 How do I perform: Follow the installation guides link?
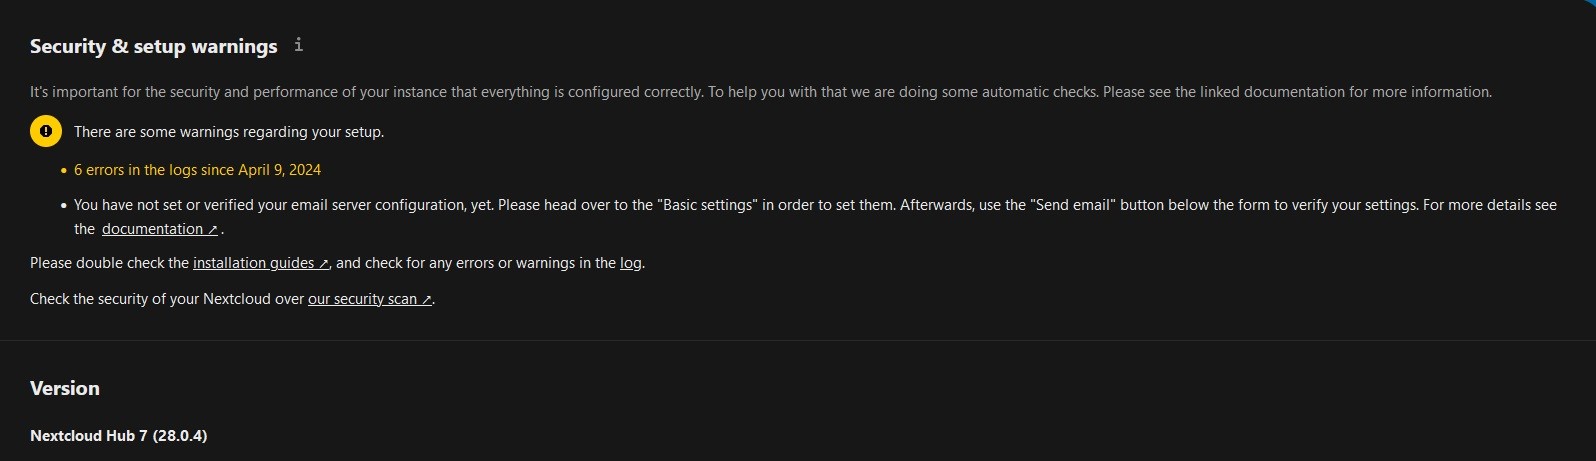click(x=253, y=263)
